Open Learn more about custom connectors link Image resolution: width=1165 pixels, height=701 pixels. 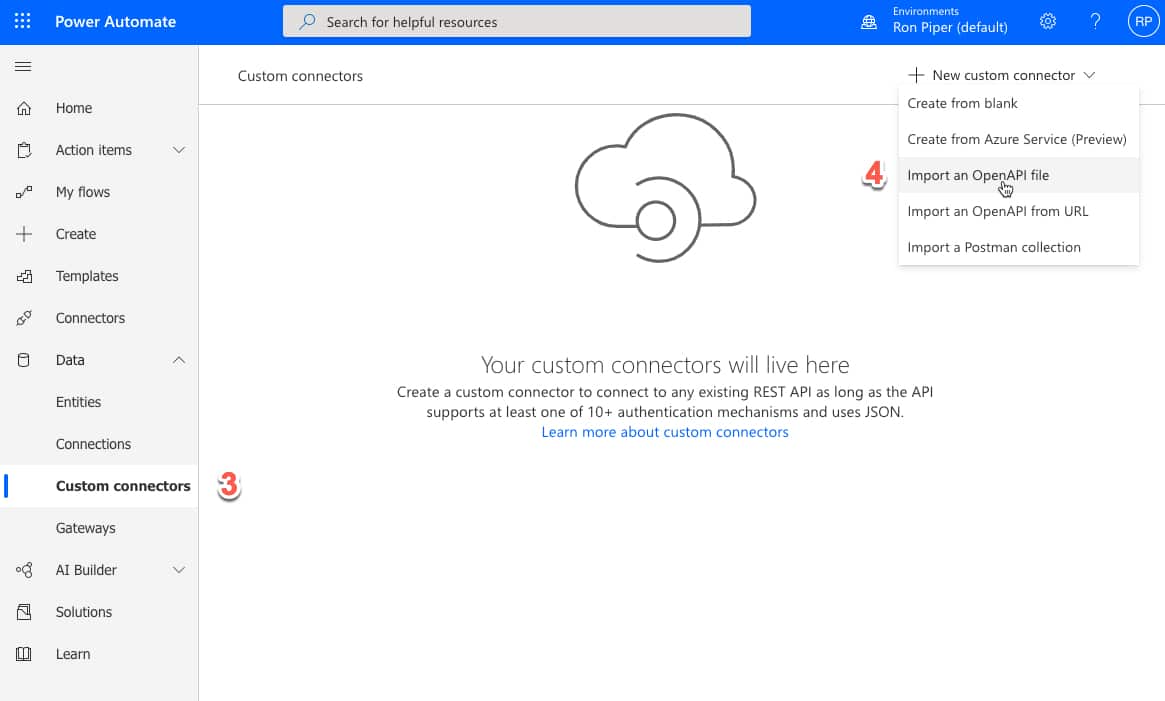665,432
